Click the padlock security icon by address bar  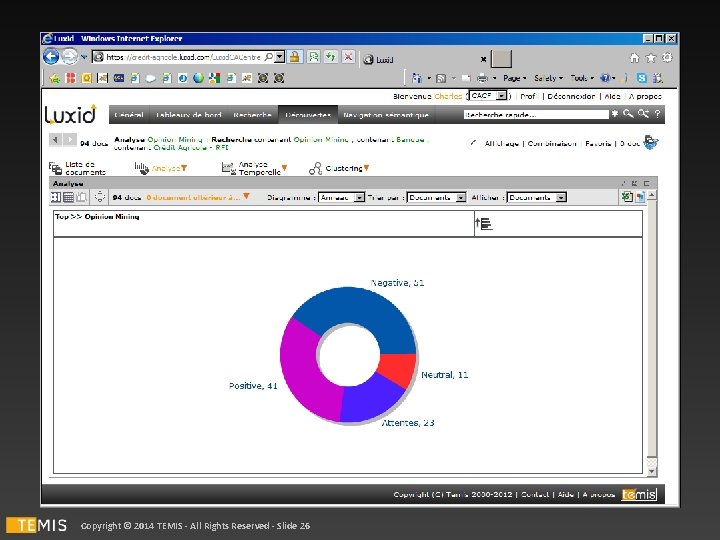(295, 57)
